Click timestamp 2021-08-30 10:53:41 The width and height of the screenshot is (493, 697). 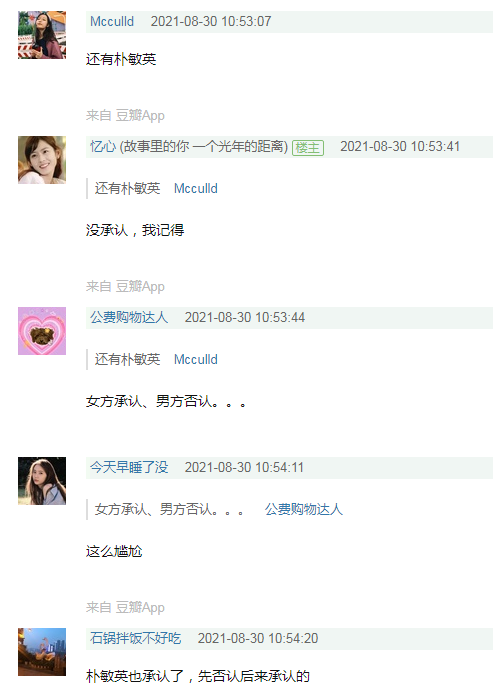(x=400, y=146)
